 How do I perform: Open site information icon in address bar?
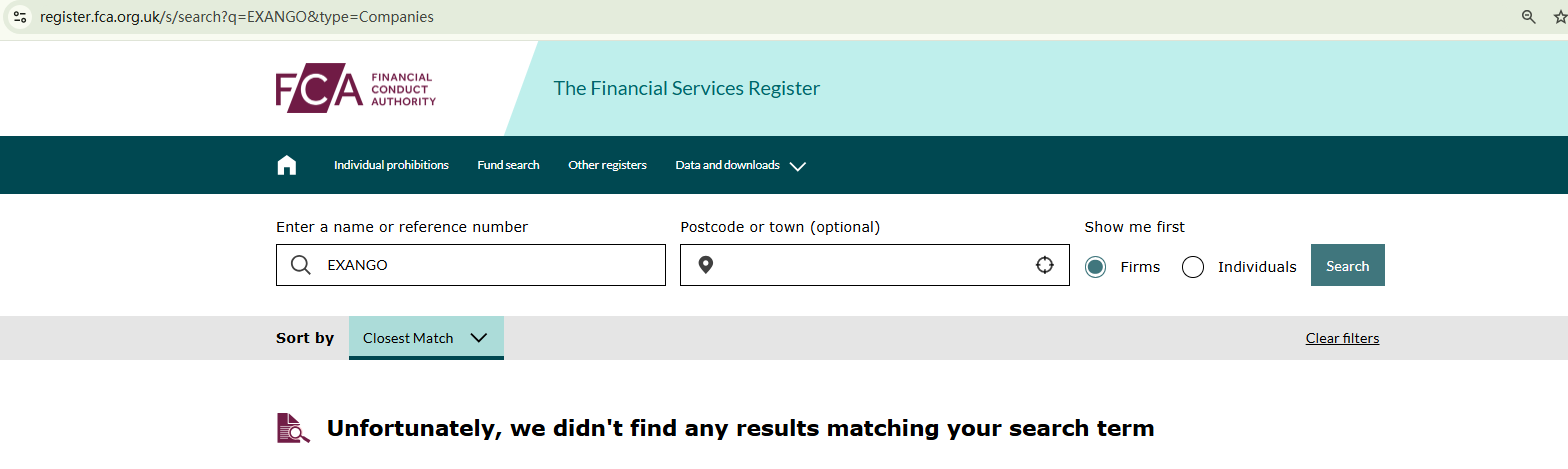[x=20, y=17]
